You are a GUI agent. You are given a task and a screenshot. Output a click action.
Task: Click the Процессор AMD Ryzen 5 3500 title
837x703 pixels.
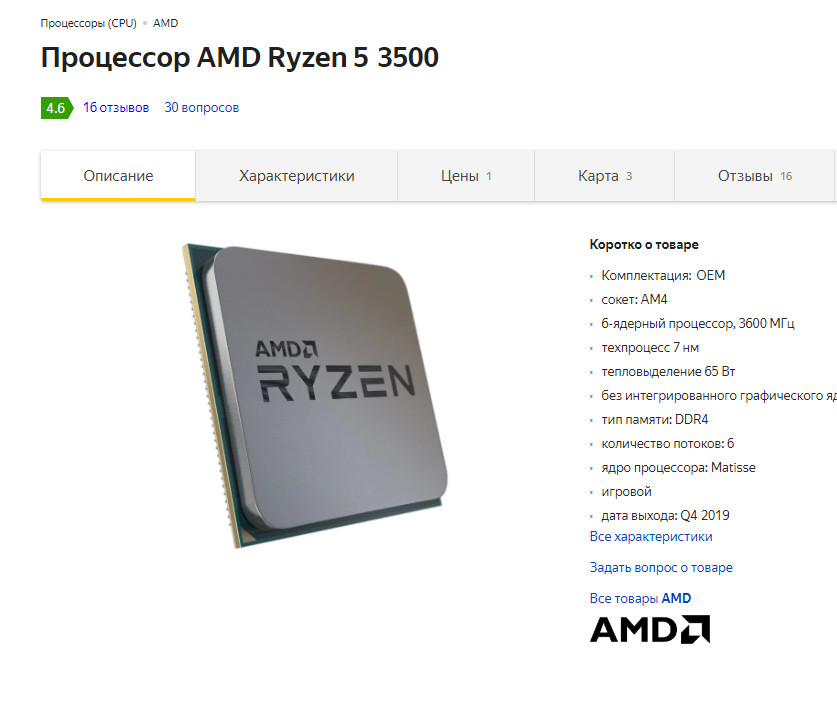pos(240,57)
